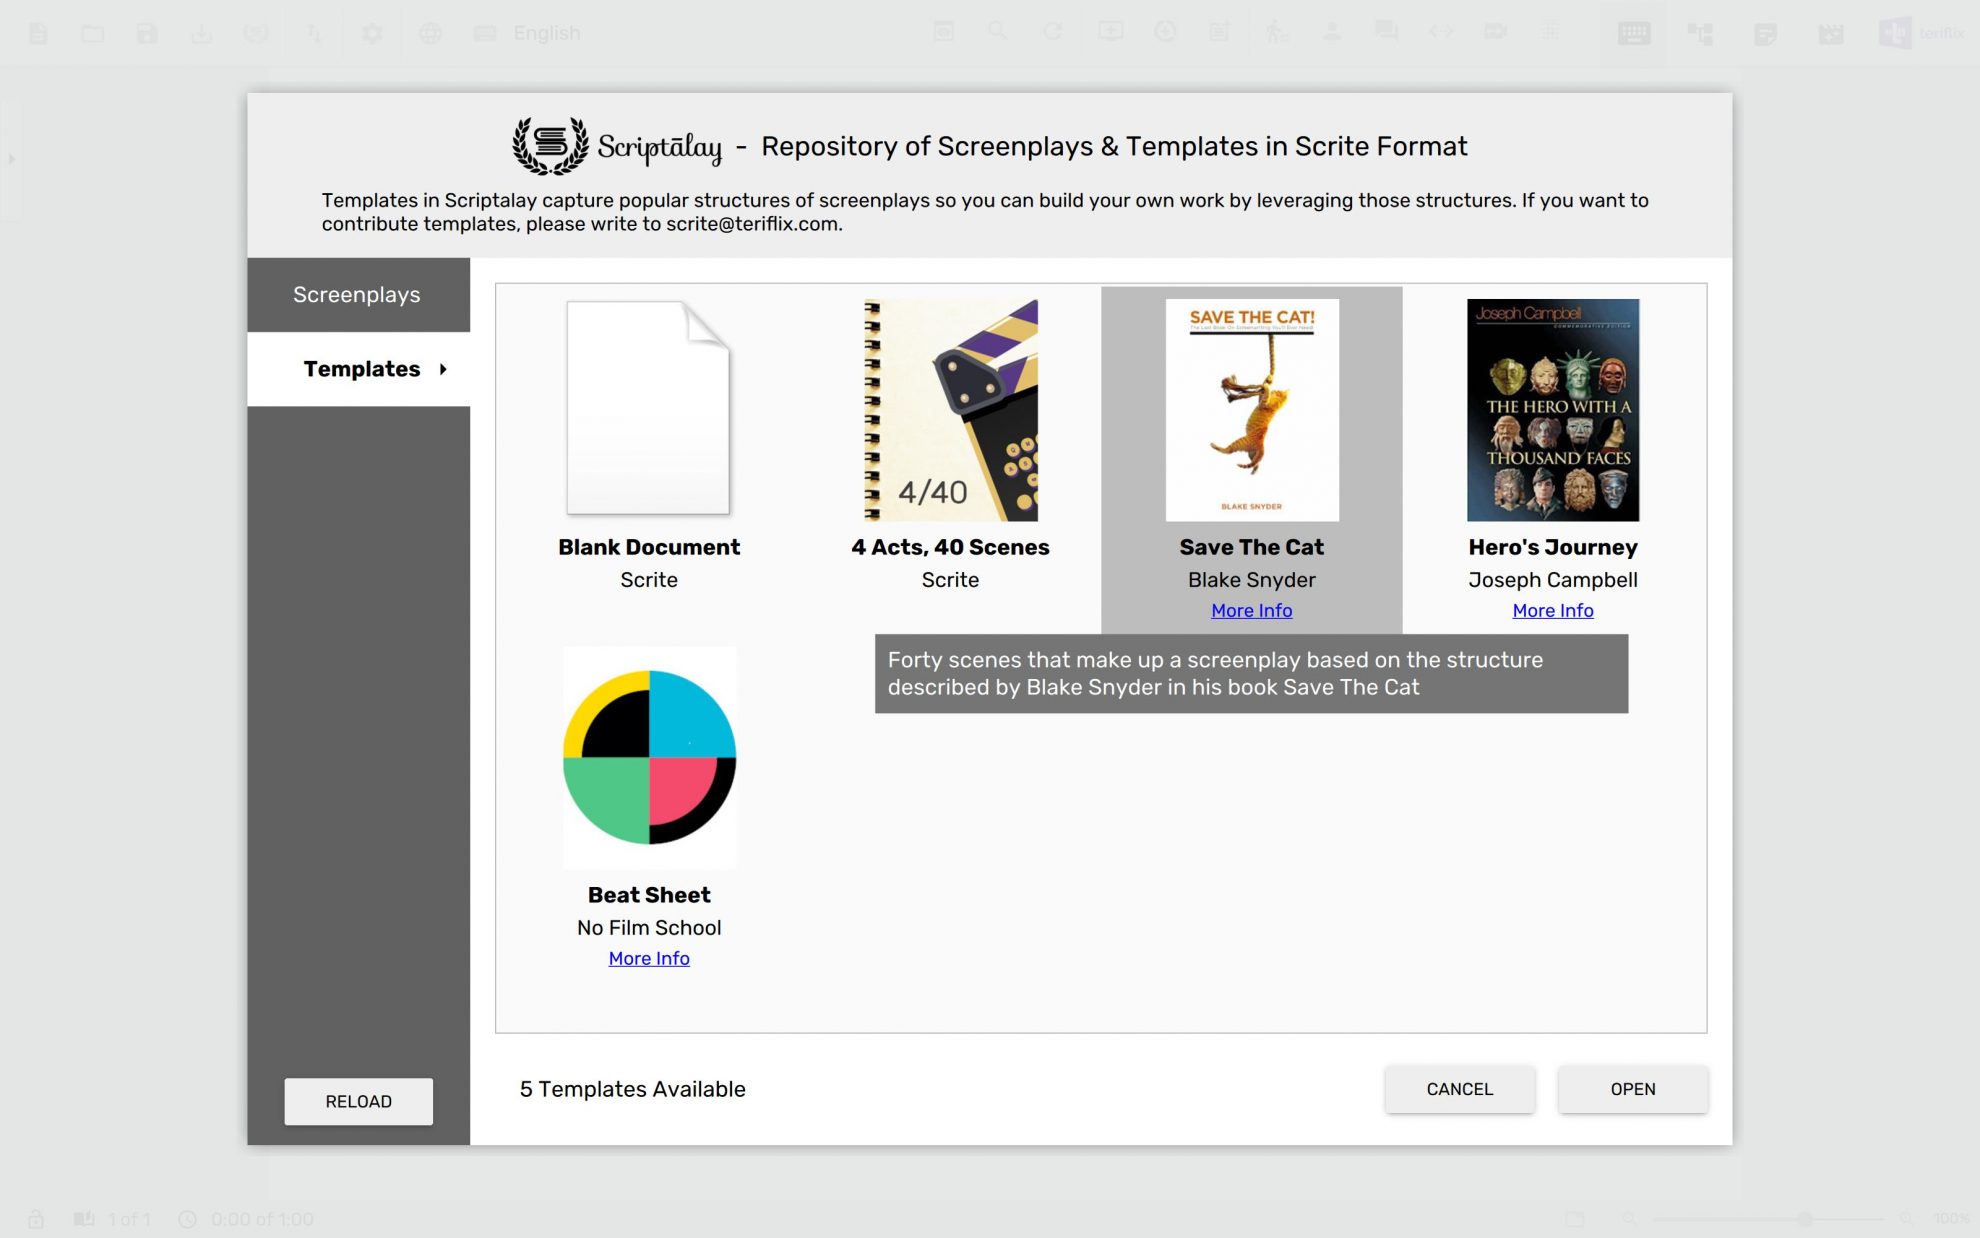Open a file using the folder icon
This screenshot has width=1980, height=1238.
coord(92,32)
